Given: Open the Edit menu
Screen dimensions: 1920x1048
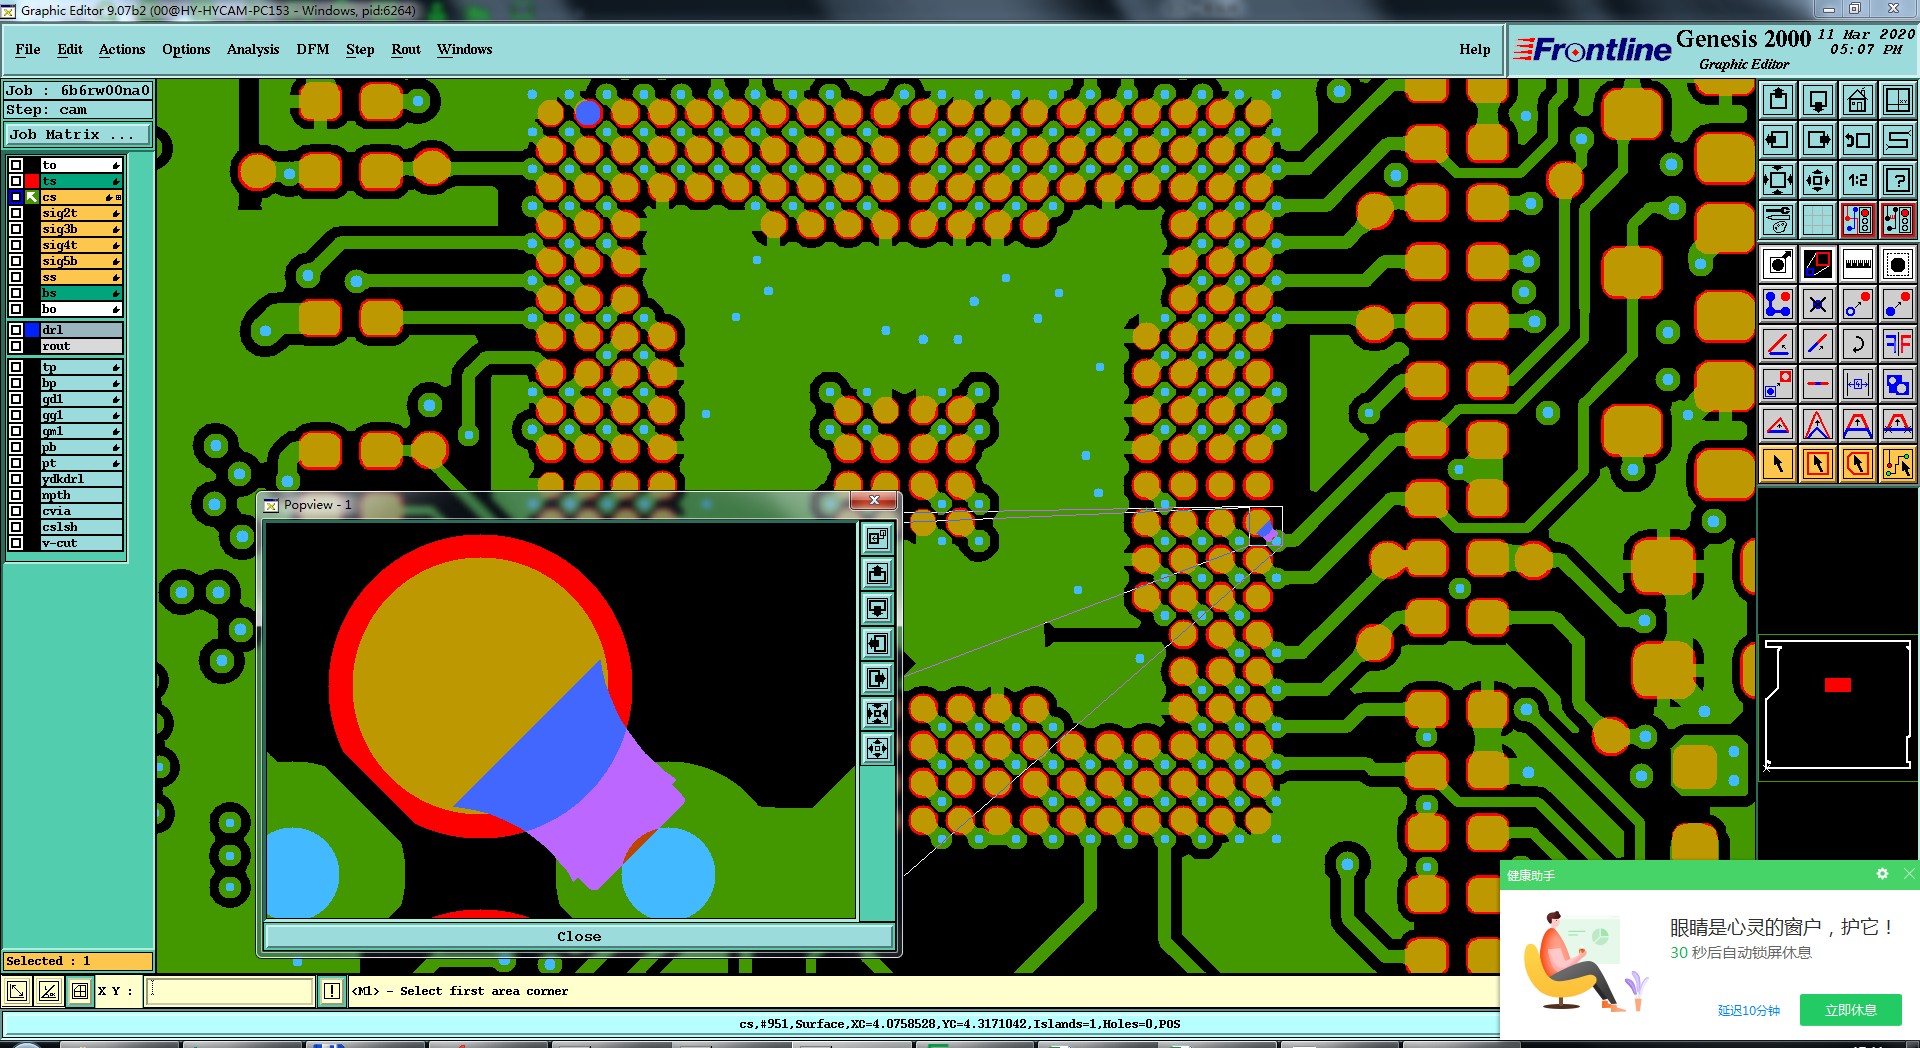Looking at the screenshot, I should (x=70, y=49).
